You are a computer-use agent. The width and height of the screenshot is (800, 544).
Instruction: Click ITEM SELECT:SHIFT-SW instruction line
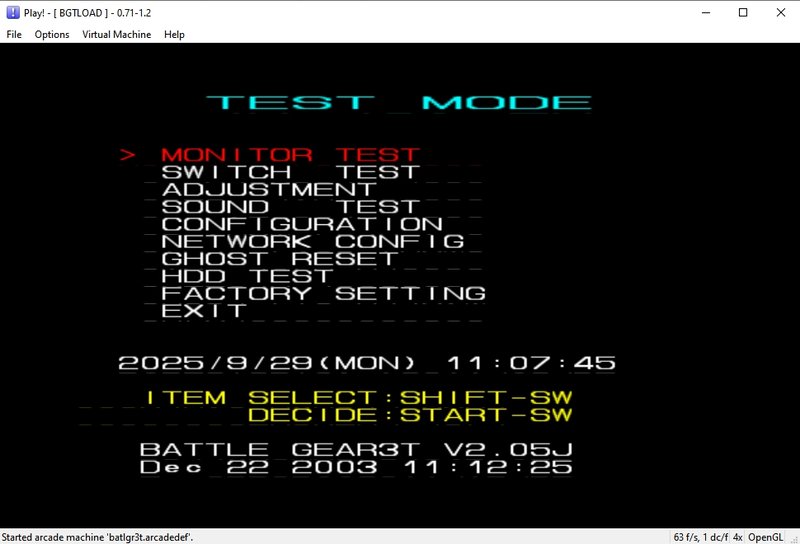point(359,397)
